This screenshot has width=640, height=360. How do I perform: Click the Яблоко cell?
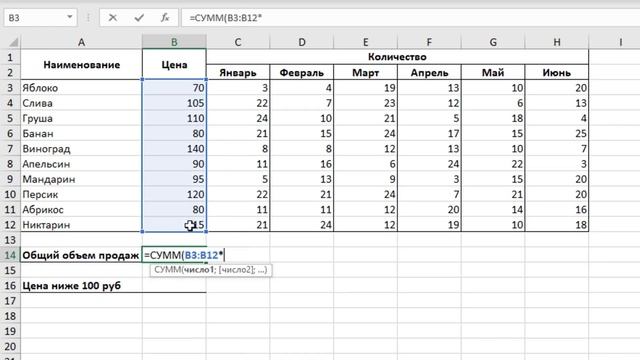[81, 88]
